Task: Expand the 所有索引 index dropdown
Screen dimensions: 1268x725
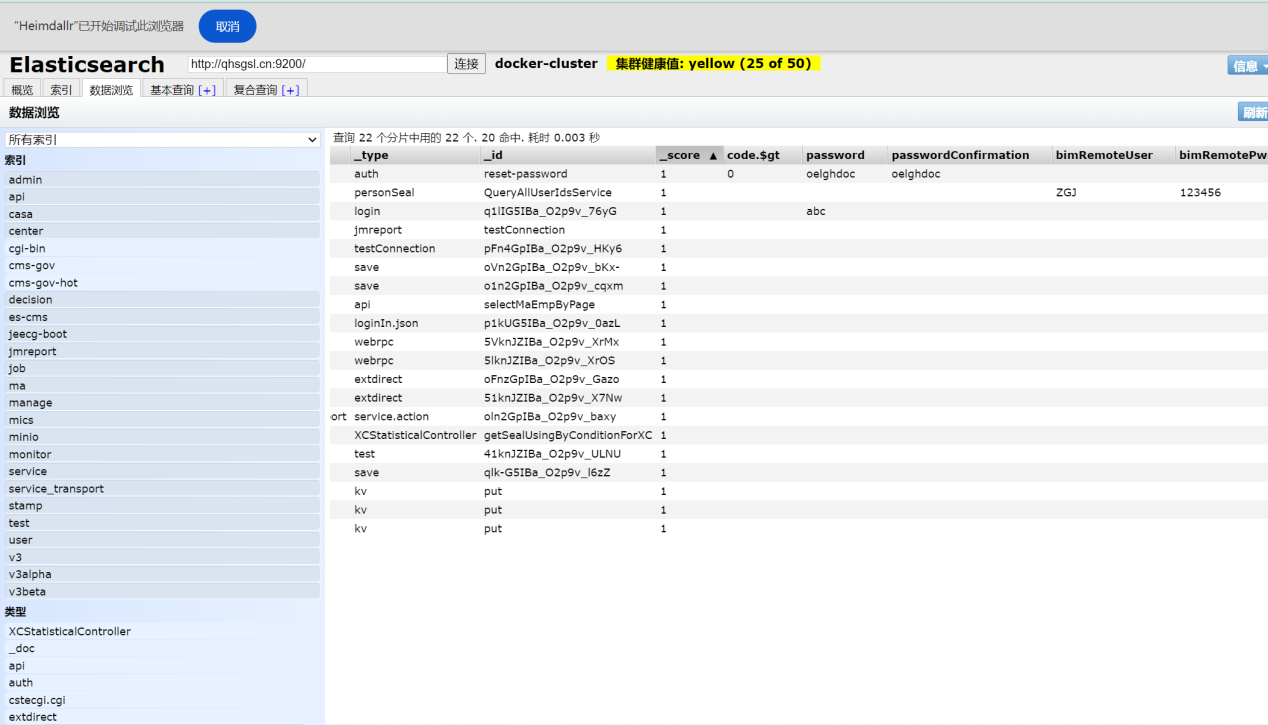Action: tap(162, 140)
